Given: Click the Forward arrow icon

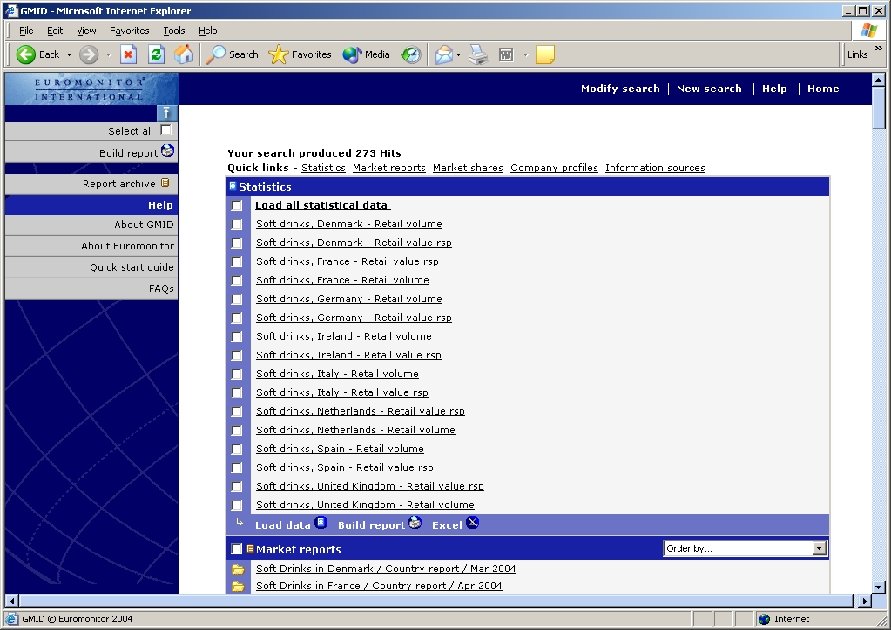Looking at the screenshot, I should [88, 55].
